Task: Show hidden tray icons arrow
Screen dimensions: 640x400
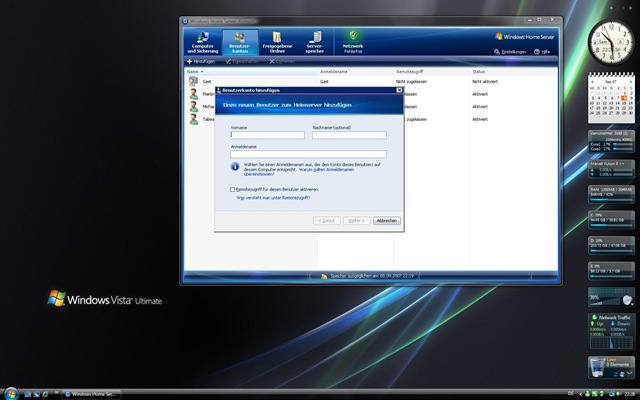Action: click(580, 394)
